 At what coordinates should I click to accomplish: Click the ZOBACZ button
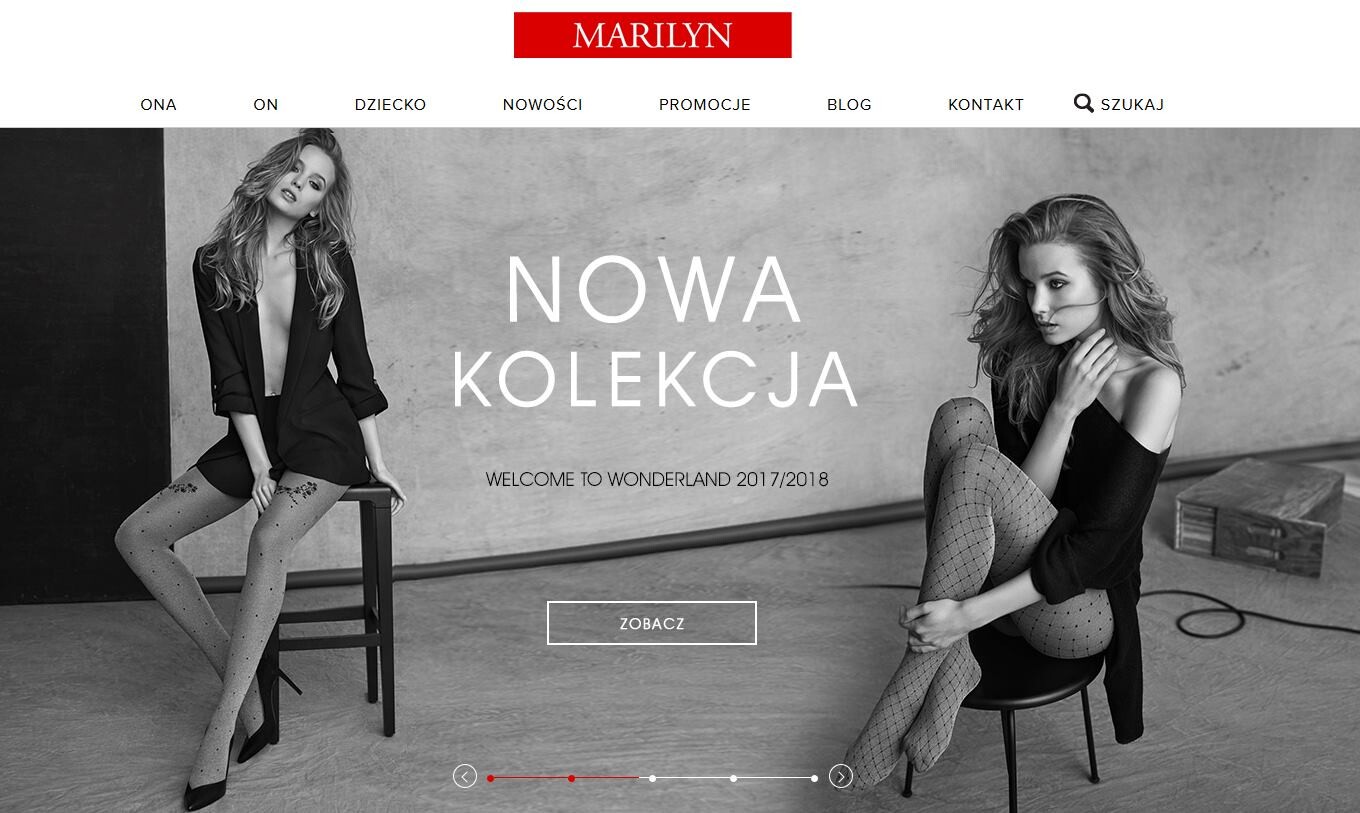click(652, 623)
